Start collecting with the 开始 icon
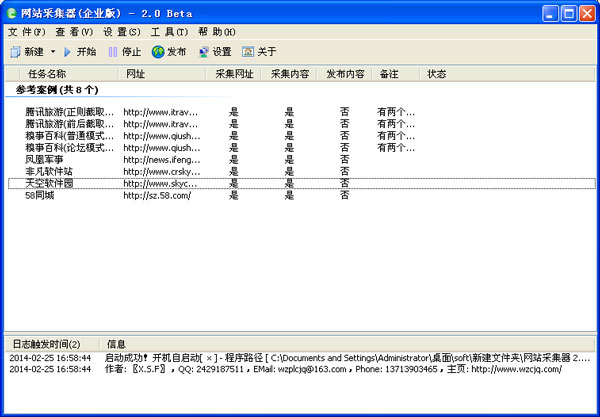600x417 pixels. coord(68,51)
